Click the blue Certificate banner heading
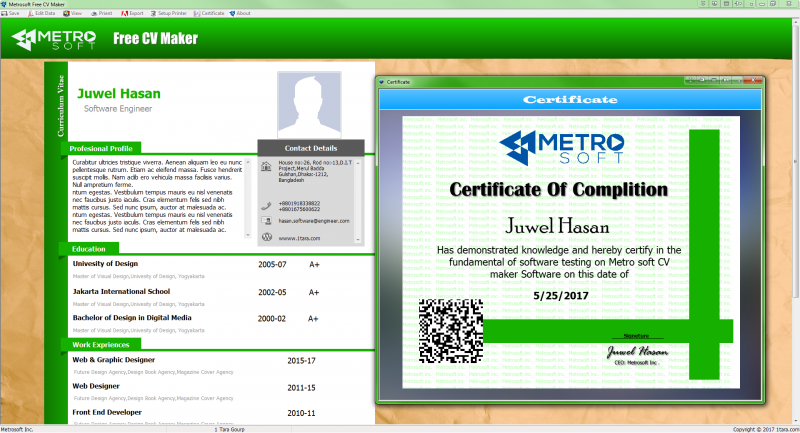 [570, 99]
